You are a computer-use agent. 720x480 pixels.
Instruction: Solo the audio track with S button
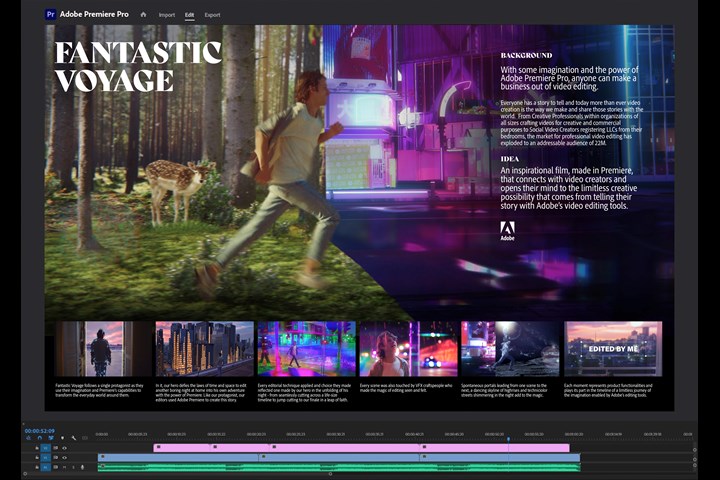(x=73, y=467)
